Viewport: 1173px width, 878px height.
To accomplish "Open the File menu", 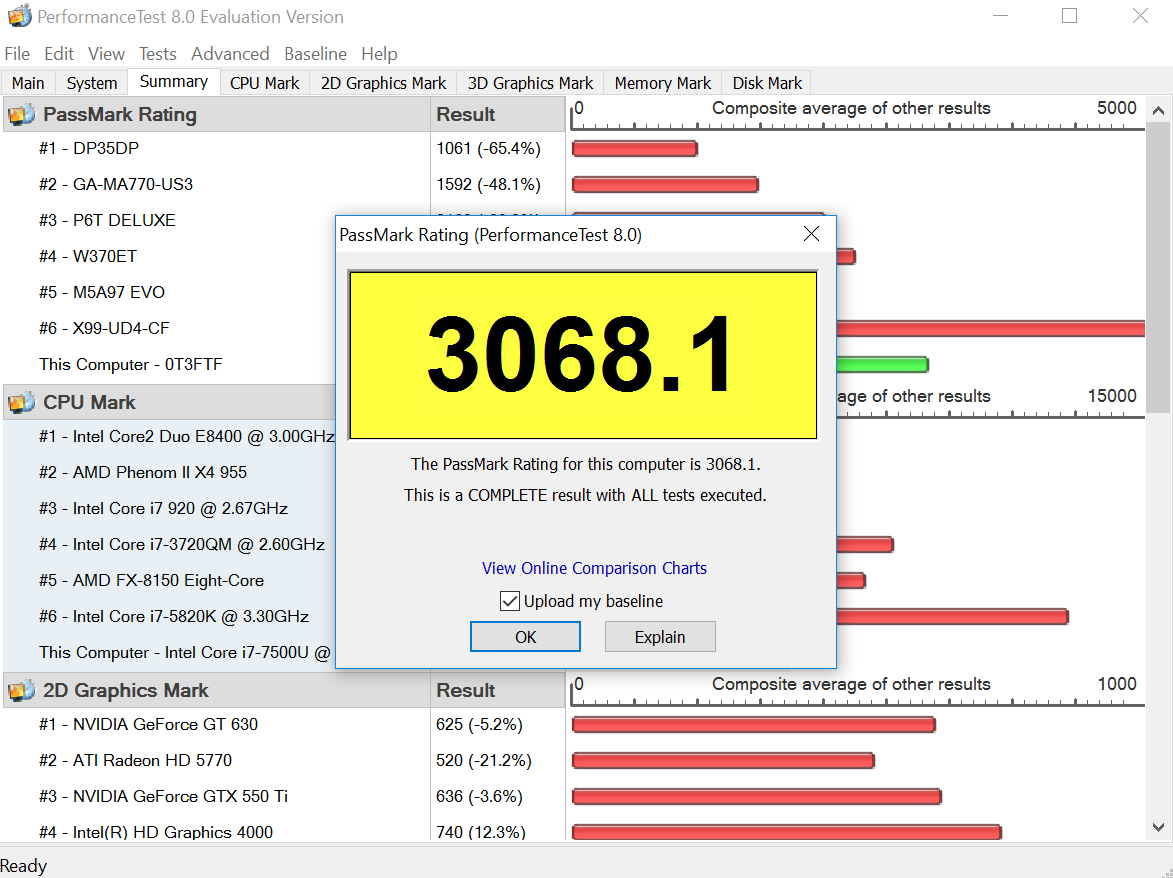I will click(17, 54).
